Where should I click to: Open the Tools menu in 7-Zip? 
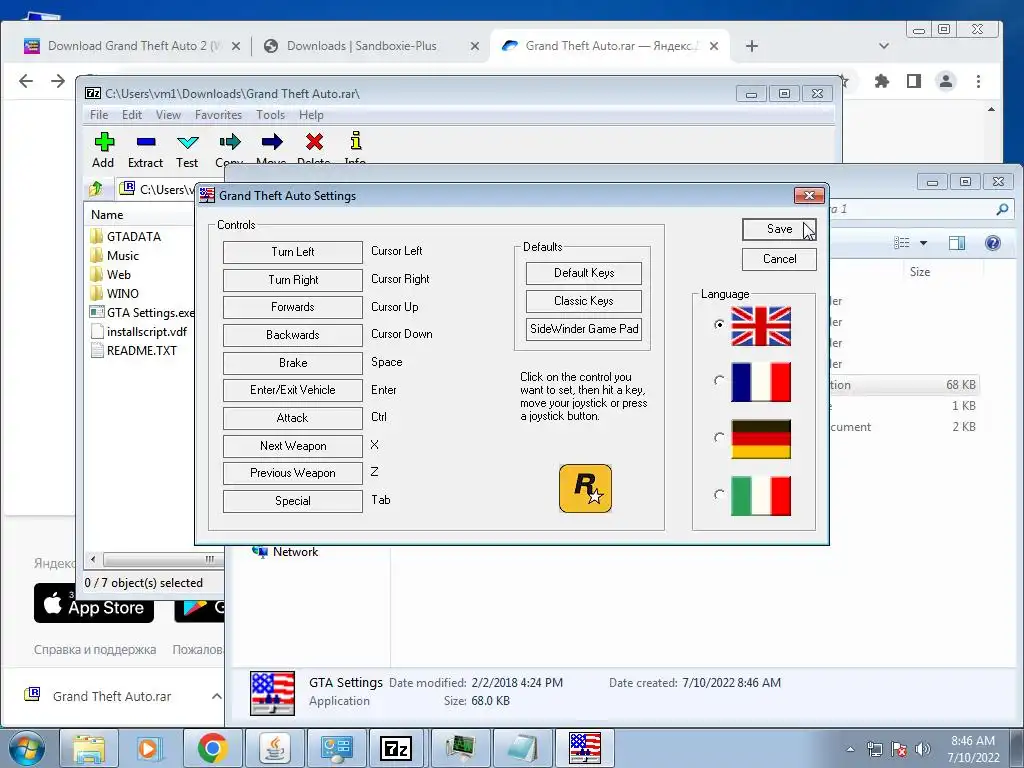coord(270,115)
